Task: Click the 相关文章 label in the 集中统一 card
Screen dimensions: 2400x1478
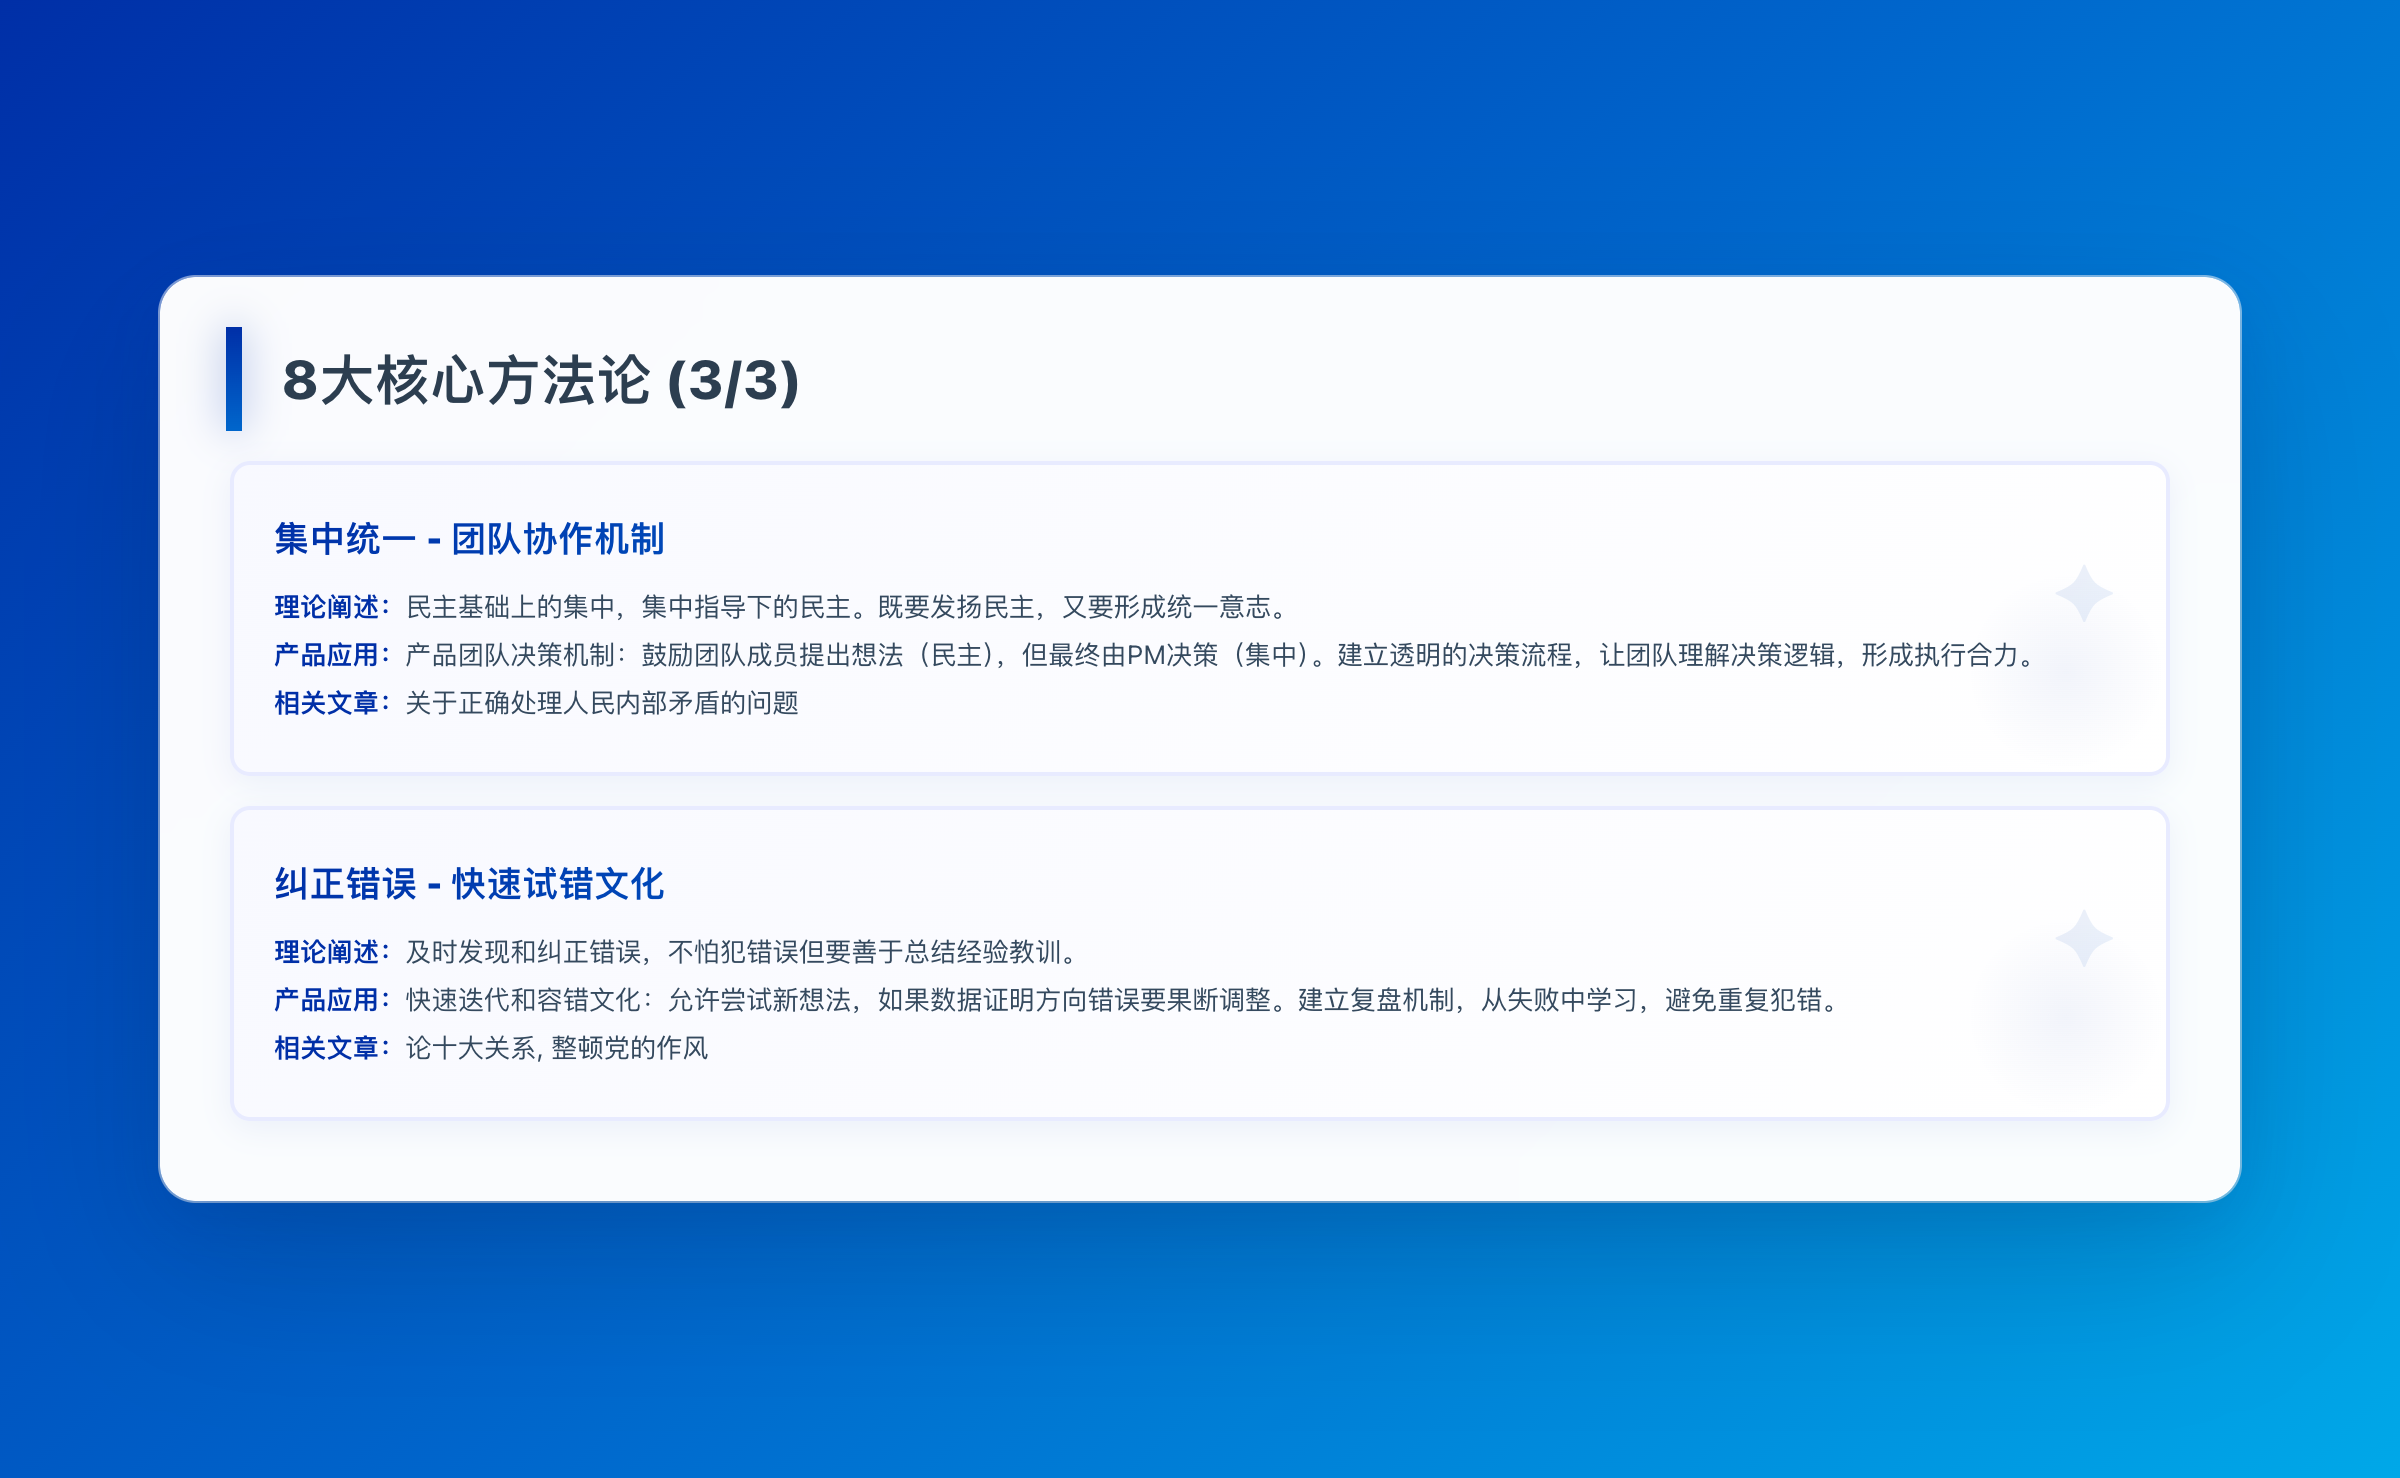Action: pyautogui.click(x=327, y=703)
